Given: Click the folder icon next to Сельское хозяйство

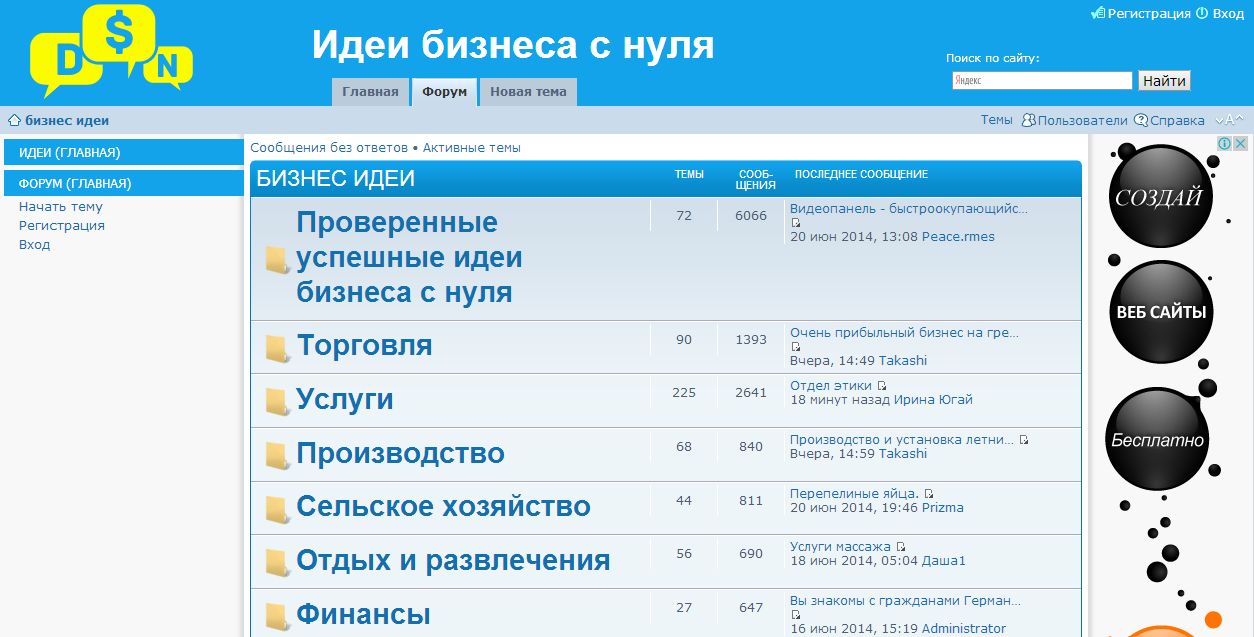Looking at the screenshot, I should click(277, 509).
